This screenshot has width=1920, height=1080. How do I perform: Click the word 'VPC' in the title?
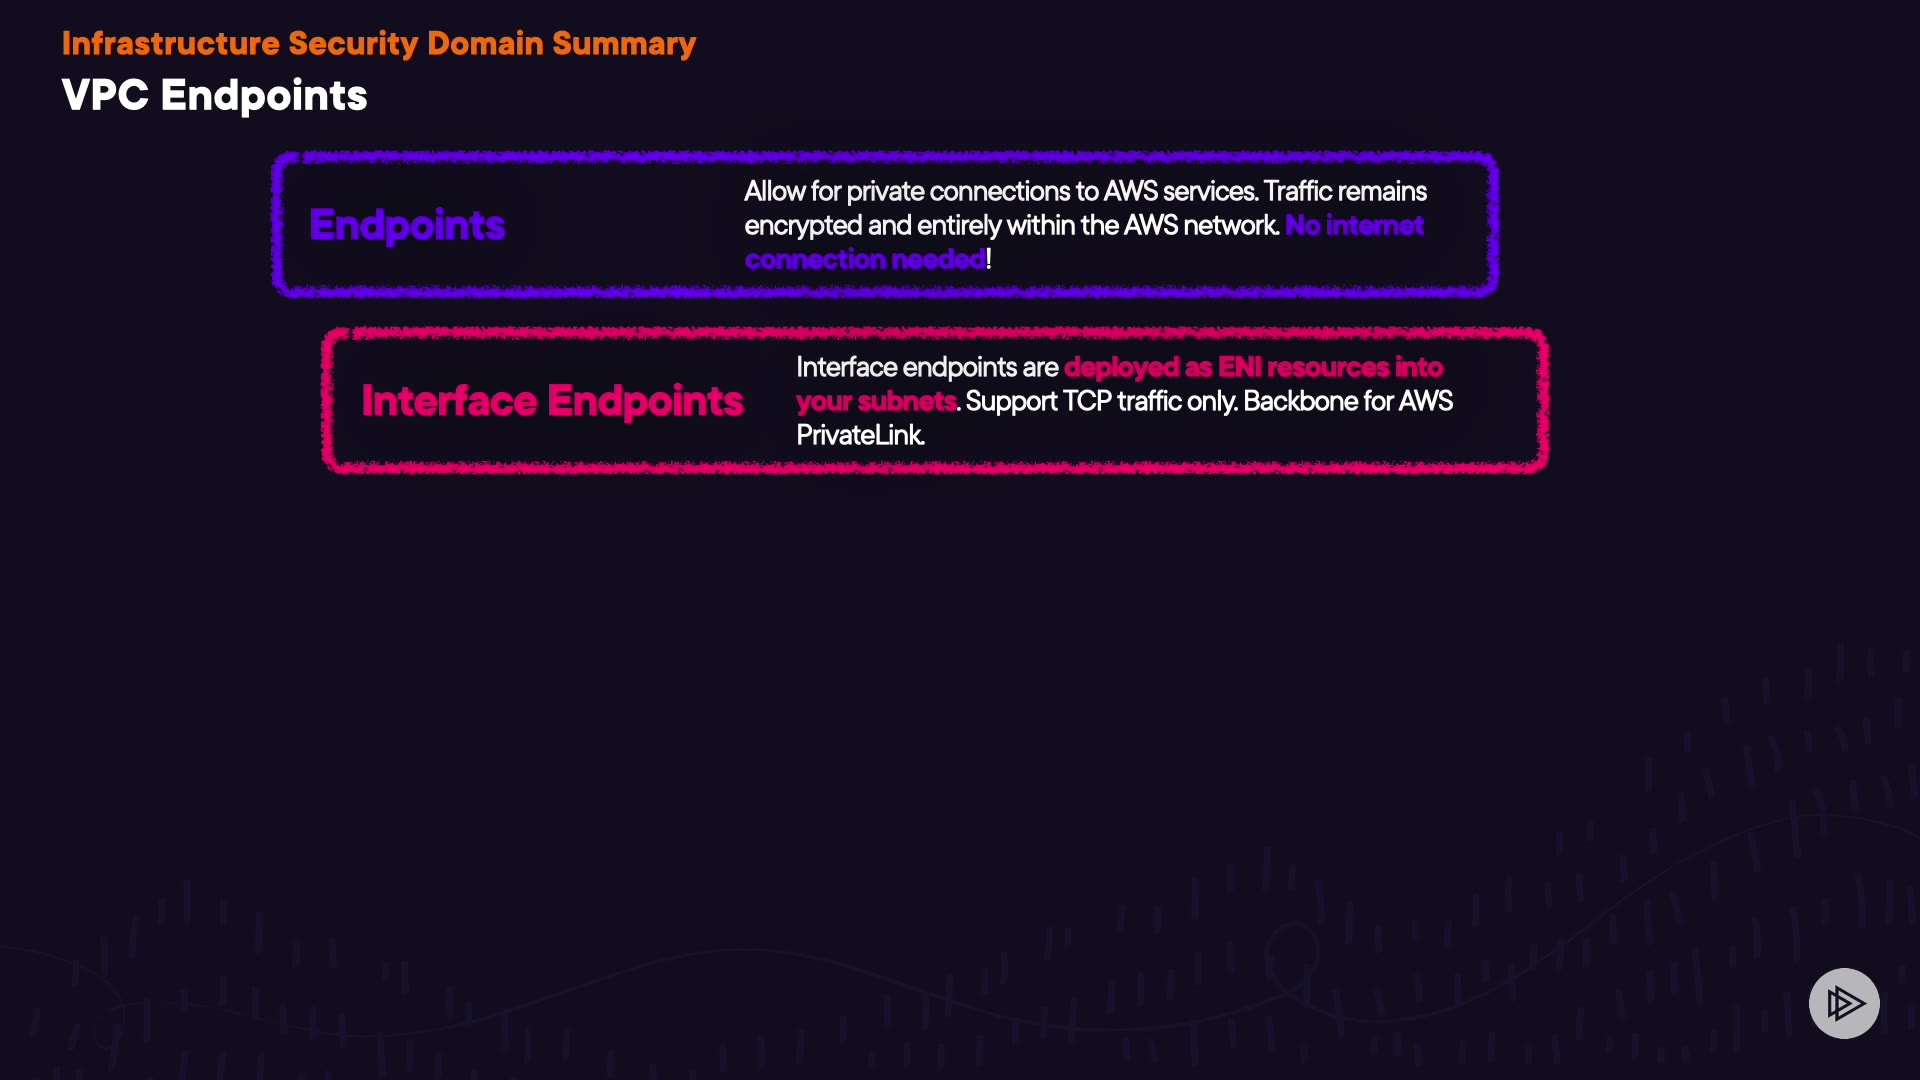coord(105,96)
